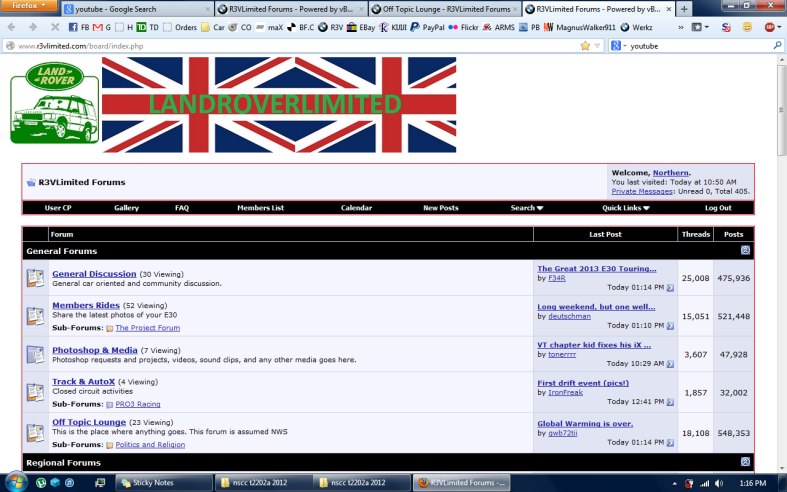Open the MagnusWalker911 bookmark
787x492 pixels.
[x=580, y=27]
